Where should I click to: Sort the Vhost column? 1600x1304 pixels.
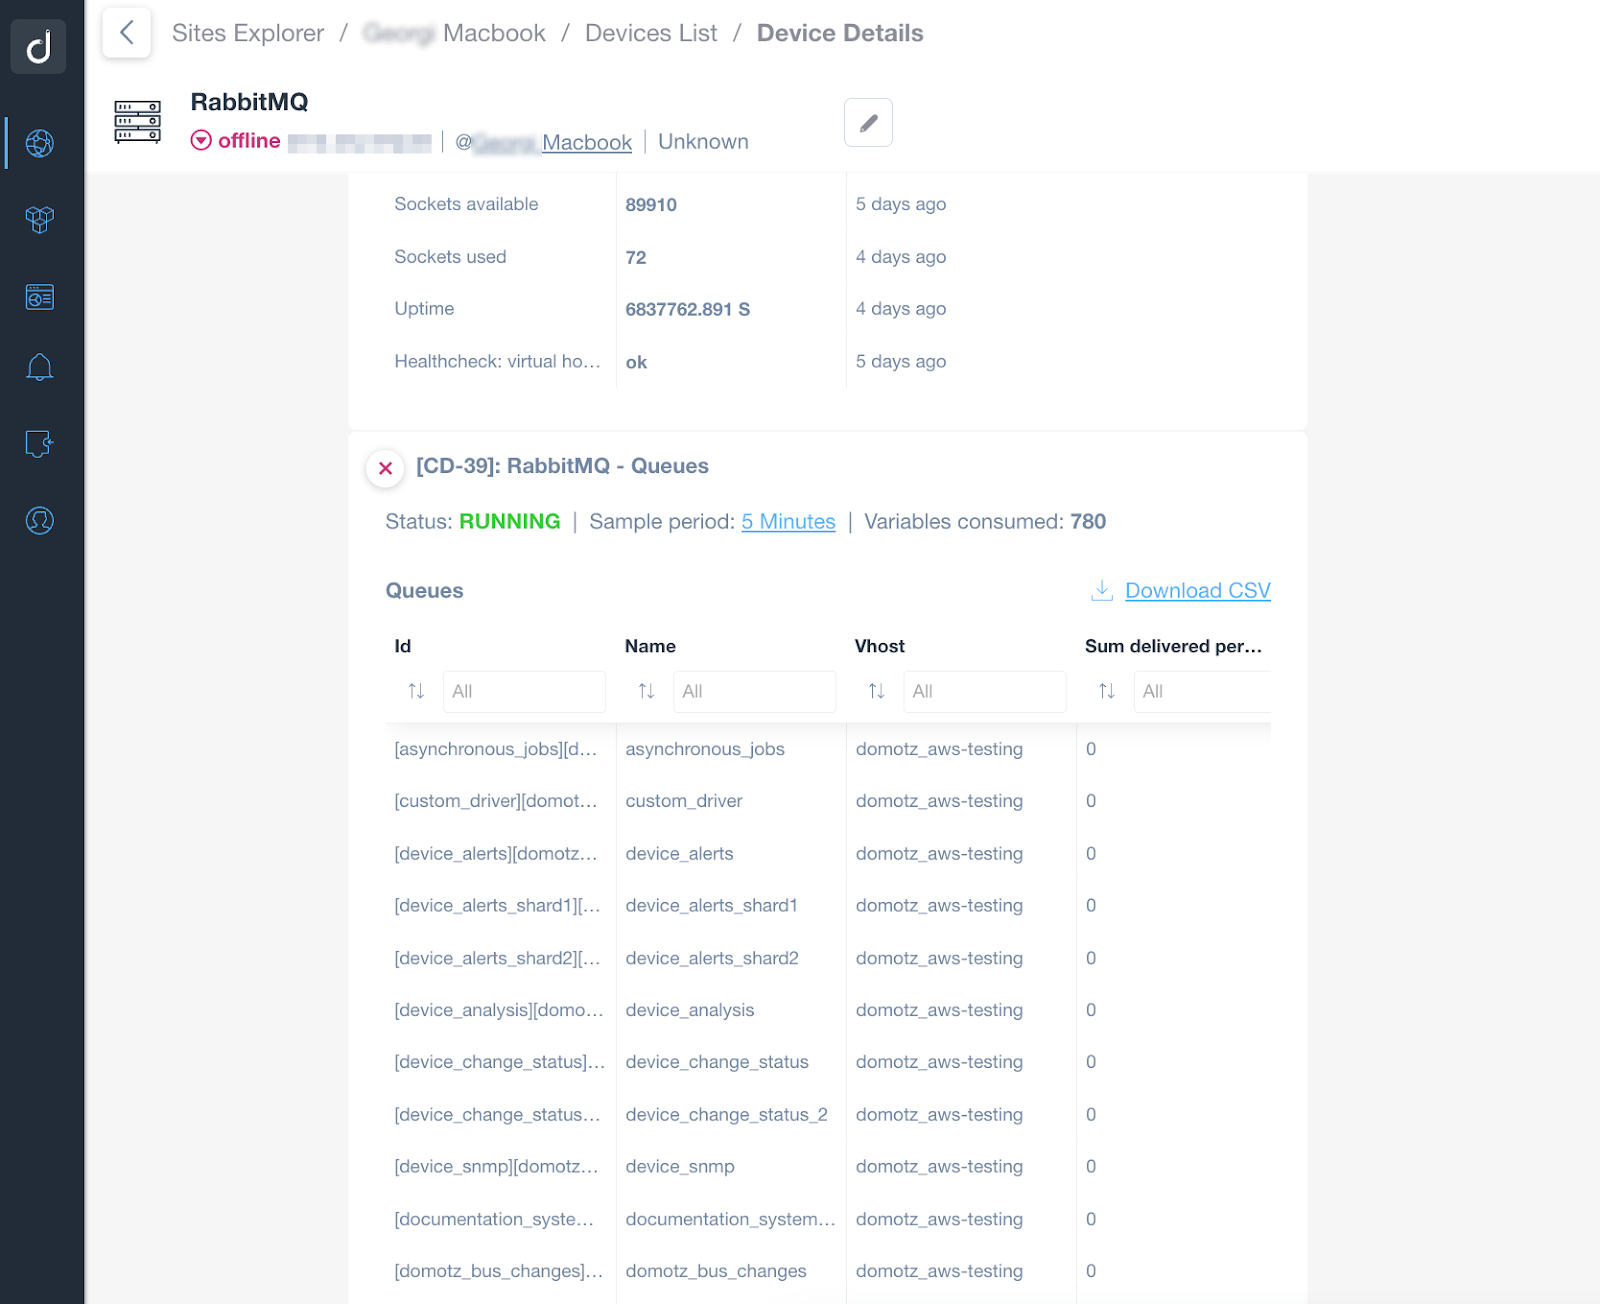pos(876,691)
